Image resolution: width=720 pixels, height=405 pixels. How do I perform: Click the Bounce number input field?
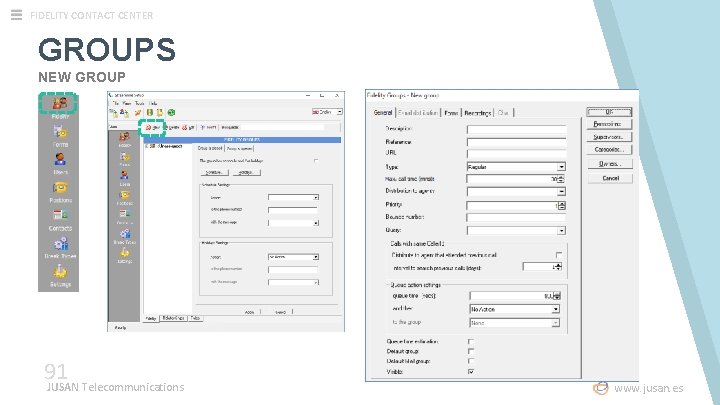tap(516, 218)
